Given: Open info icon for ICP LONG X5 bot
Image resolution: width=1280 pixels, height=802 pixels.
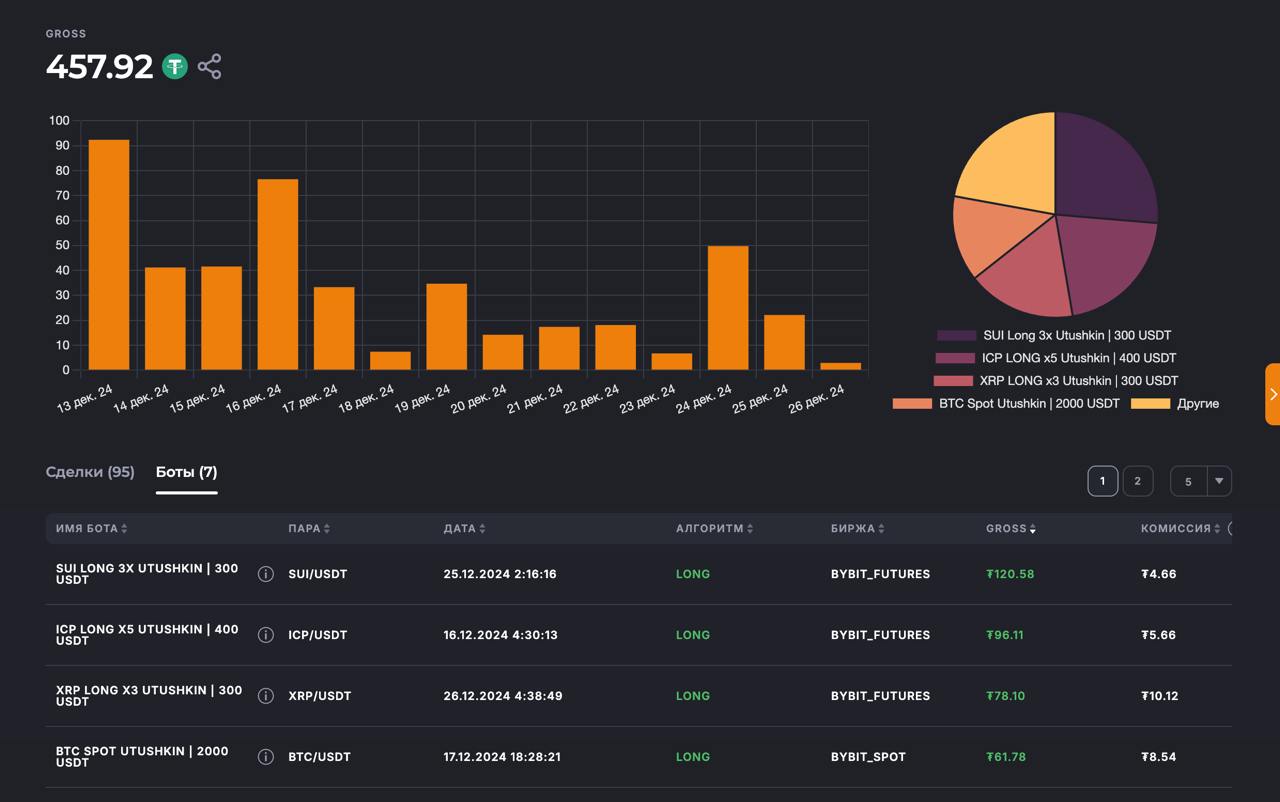Looking at the screenshot, I should click(x=266, y=635).
